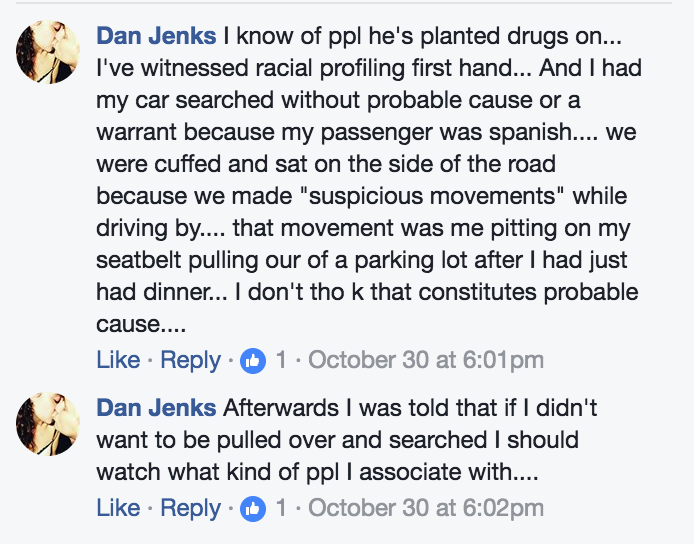Click the word "cuffed" in the first comment

(x=192, y=165)
